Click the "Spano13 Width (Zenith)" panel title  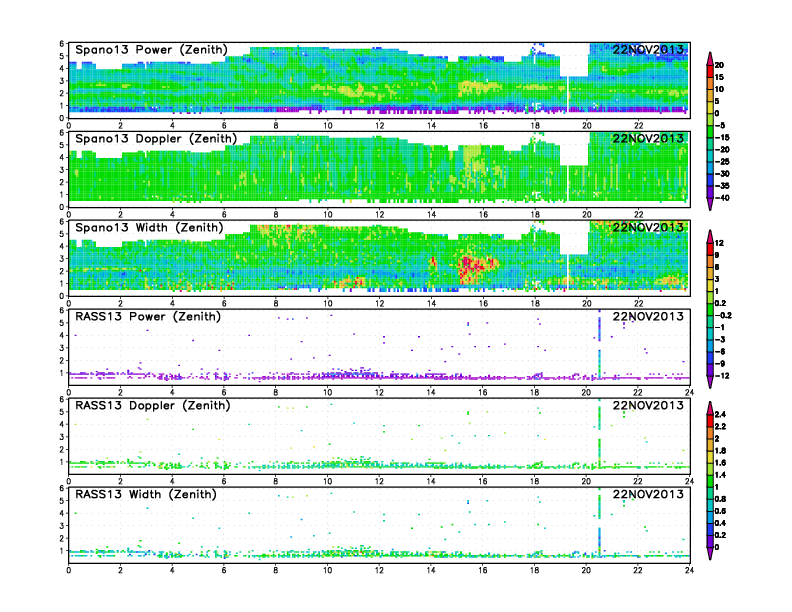click(149, 228)
